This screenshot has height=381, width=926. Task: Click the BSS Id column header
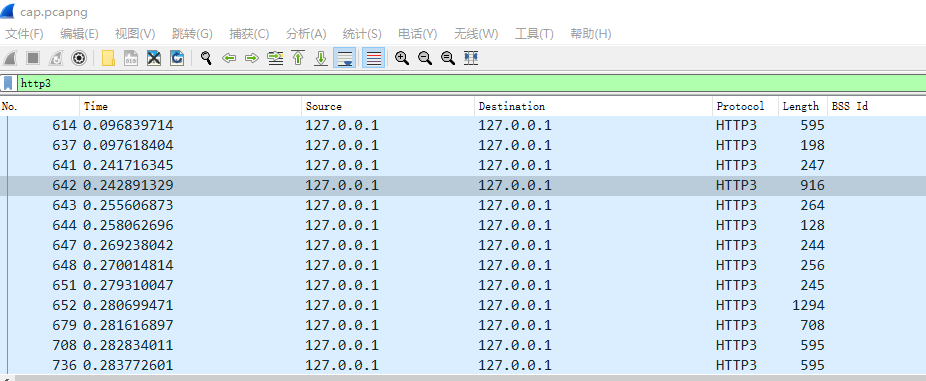tap(876, 106)
